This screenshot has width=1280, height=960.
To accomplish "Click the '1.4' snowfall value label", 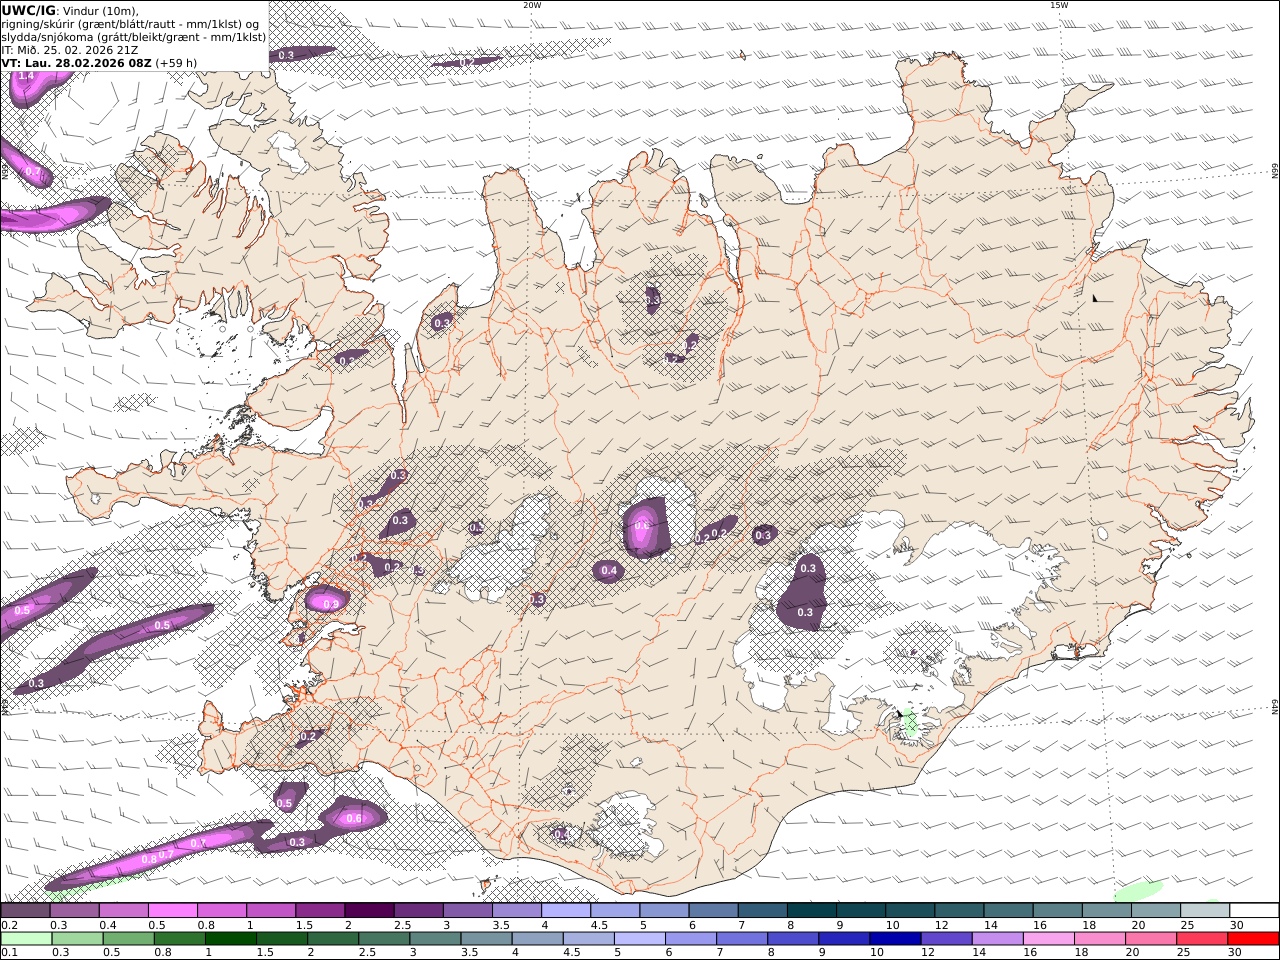I will coord(26,76).
